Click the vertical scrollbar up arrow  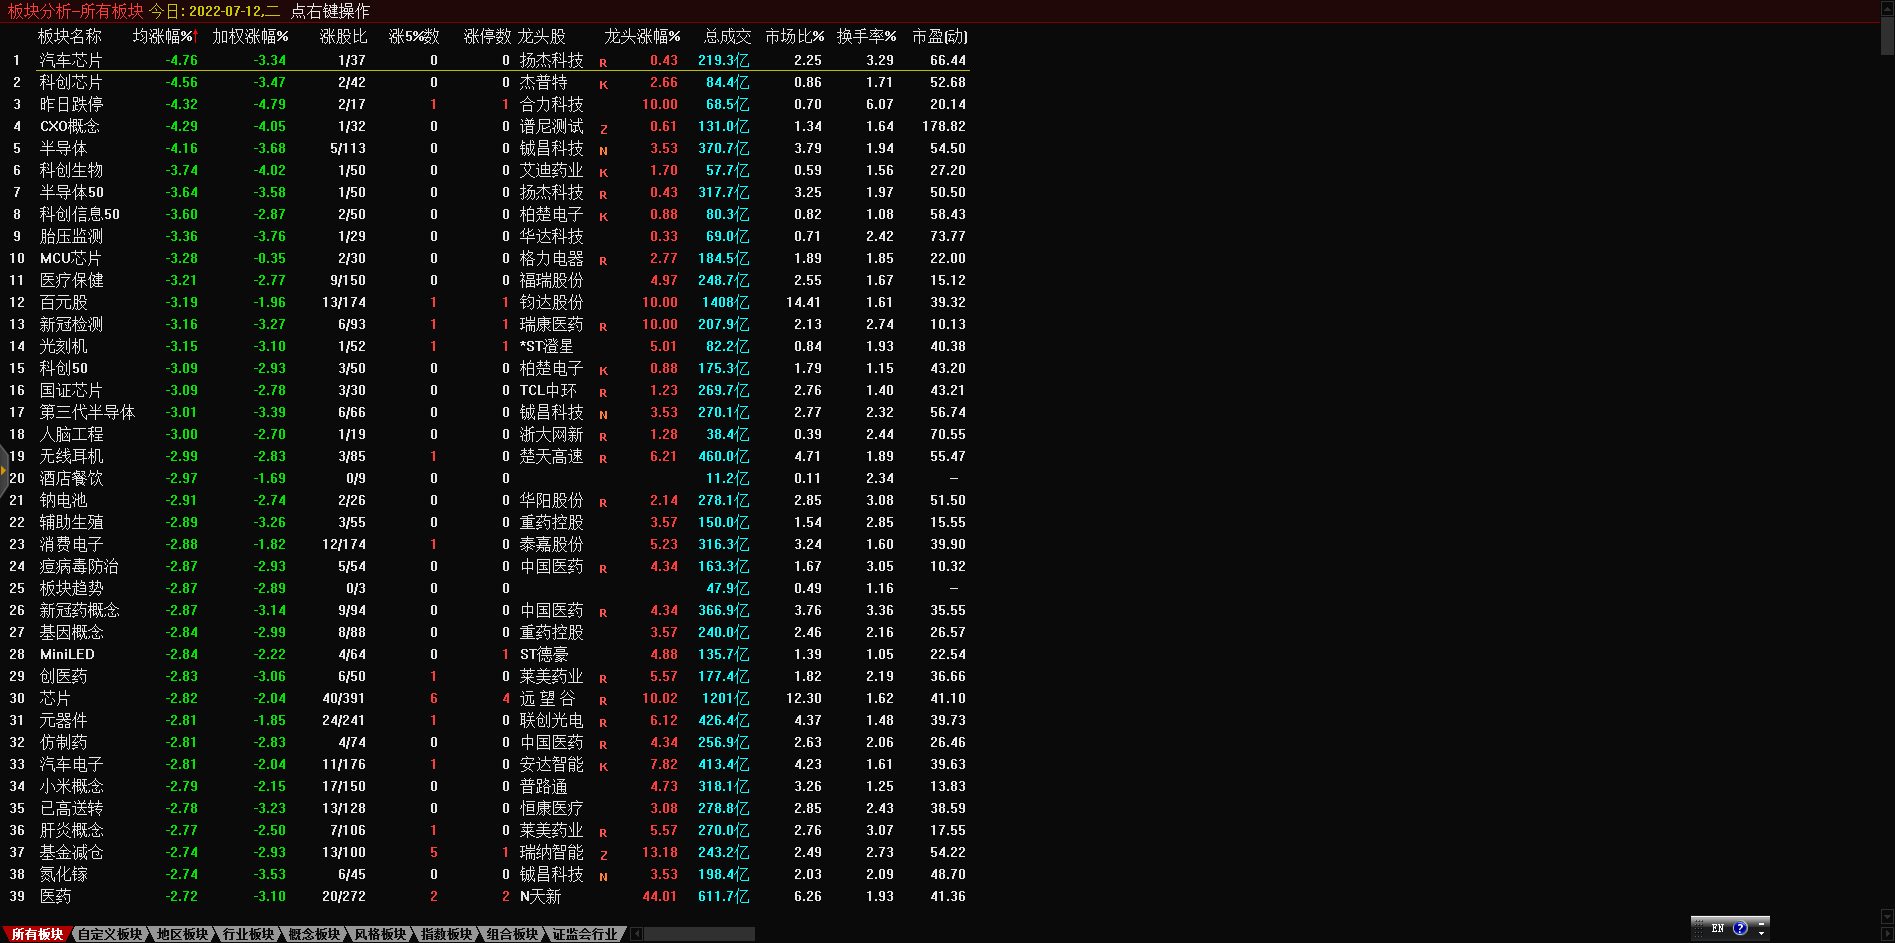pos(1887,8)
